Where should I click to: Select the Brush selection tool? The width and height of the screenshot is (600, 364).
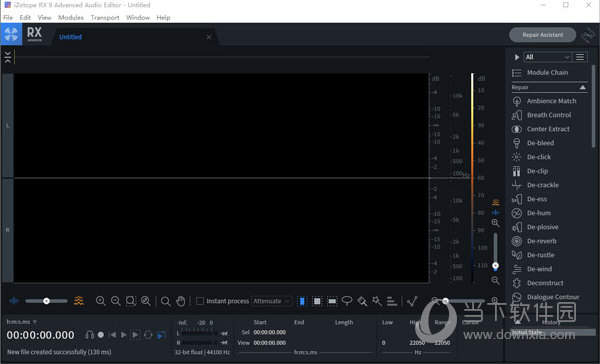[x=362, y=301]
